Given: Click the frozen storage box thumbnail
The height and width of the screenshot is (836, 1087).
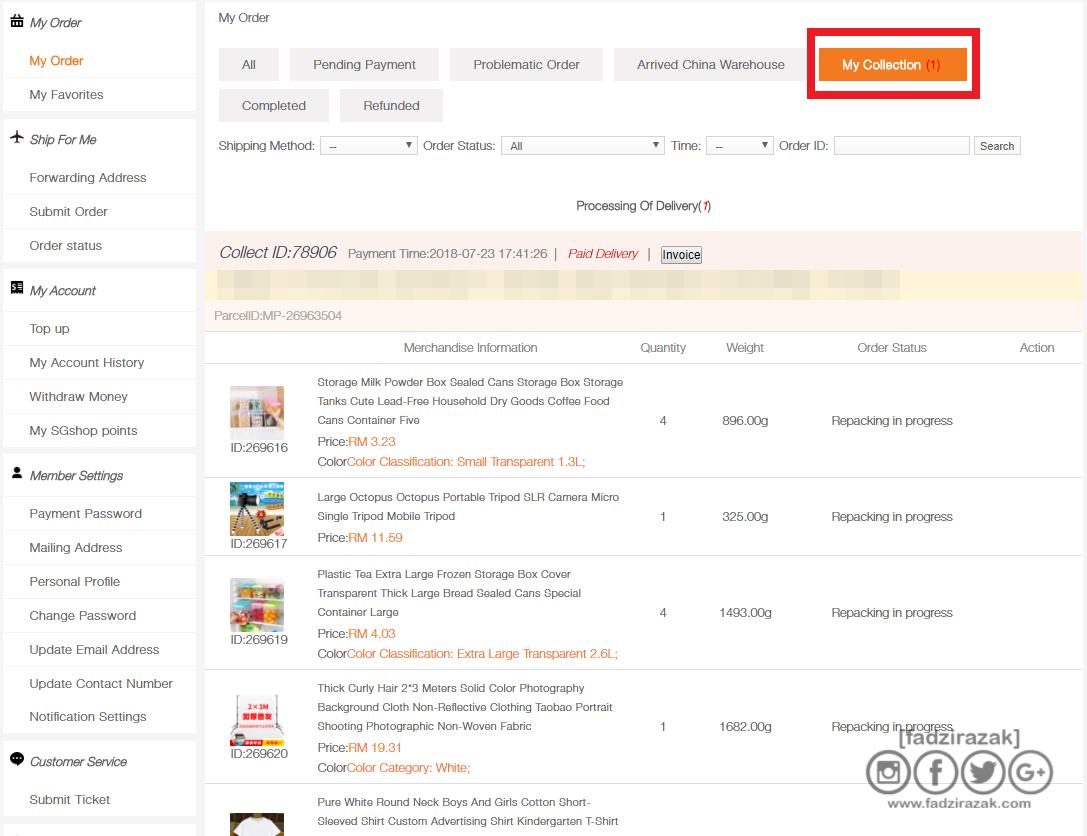Looking at the screenshot, I should click(257, 604).
